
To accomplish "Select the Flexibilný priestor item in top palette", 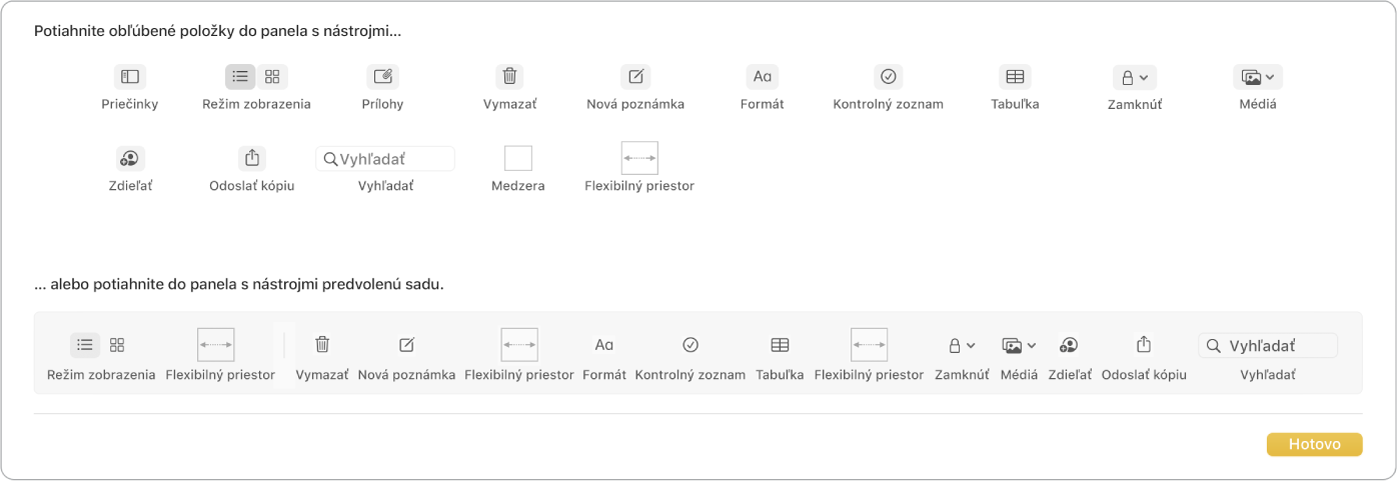I will tap(639, 158).
